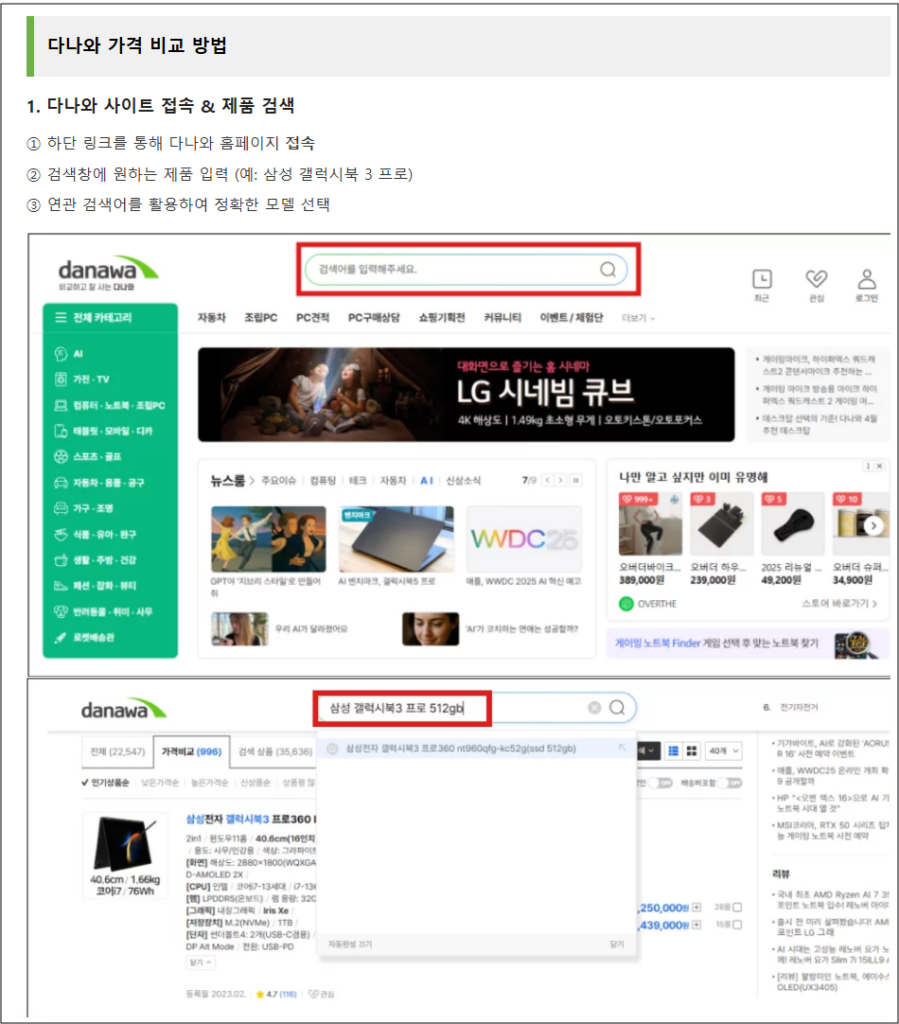Close the 나만 알고 싶지만 ad with X
The height and width of the screenshot is (1024, 899).
coord(879,466)
